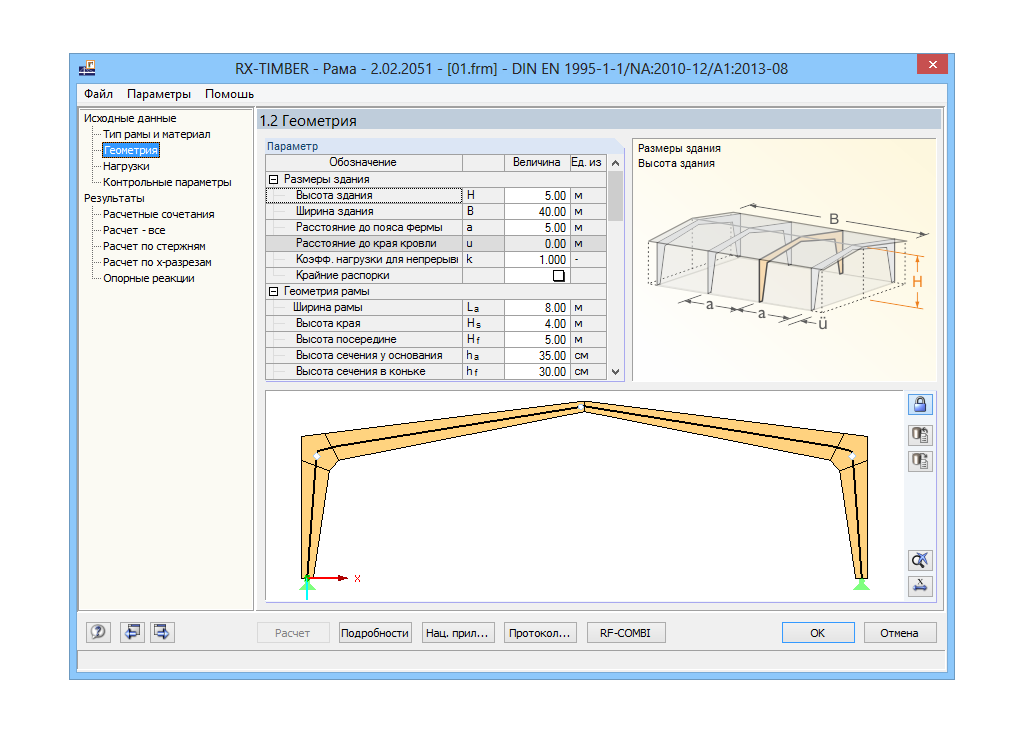The height and width of the screenshot is (733, 1024).
Task: Click the paste-from-clipboard icon beside the drawing
Action: [919, 462]
